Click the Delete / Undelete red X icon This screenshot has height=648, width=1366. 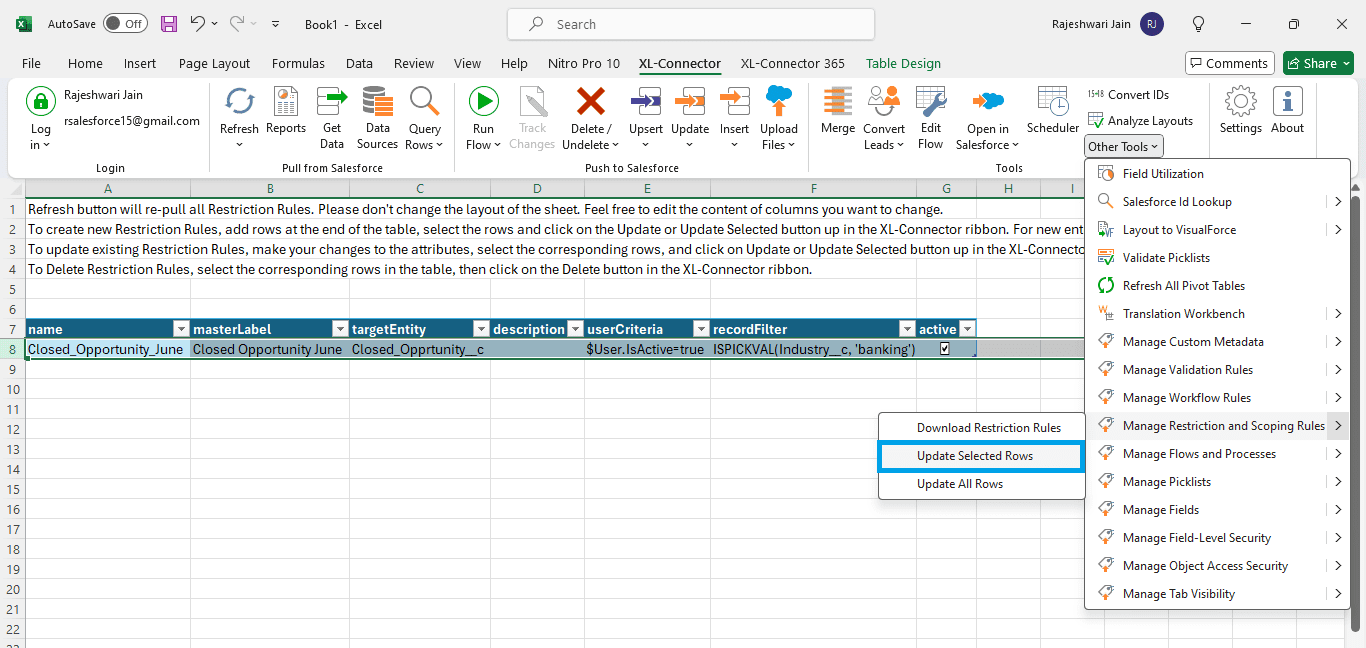[590, 102]
